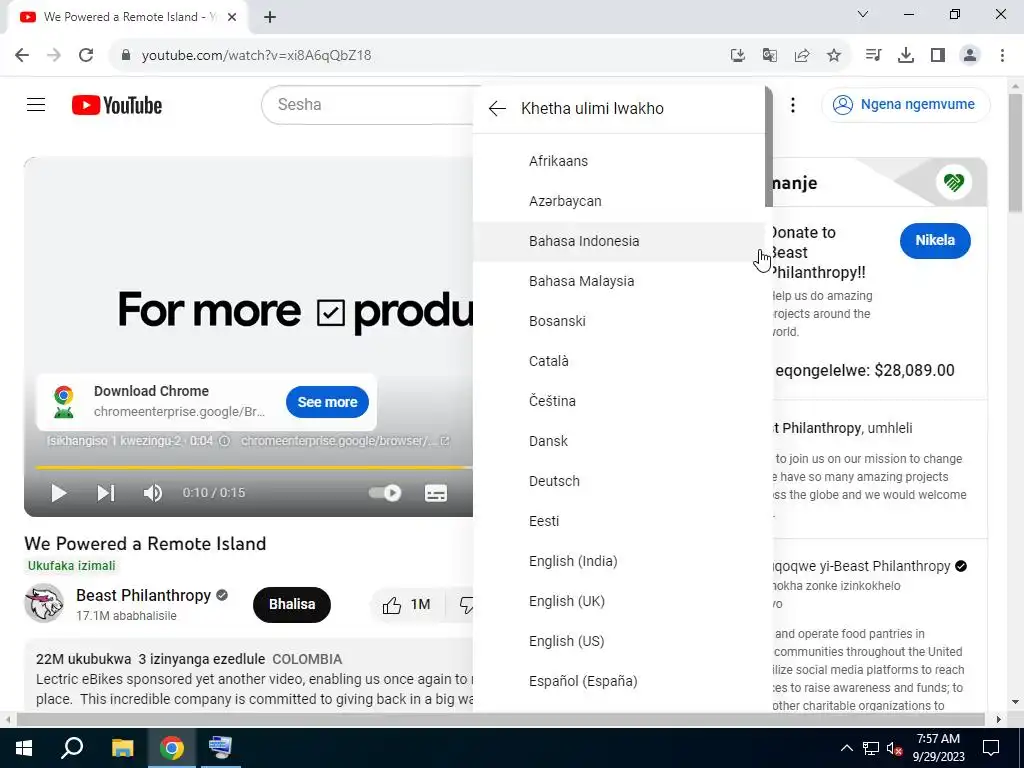Choose Deutsch language
This screenshot has height=768, width=1024.
pos(618,481)
